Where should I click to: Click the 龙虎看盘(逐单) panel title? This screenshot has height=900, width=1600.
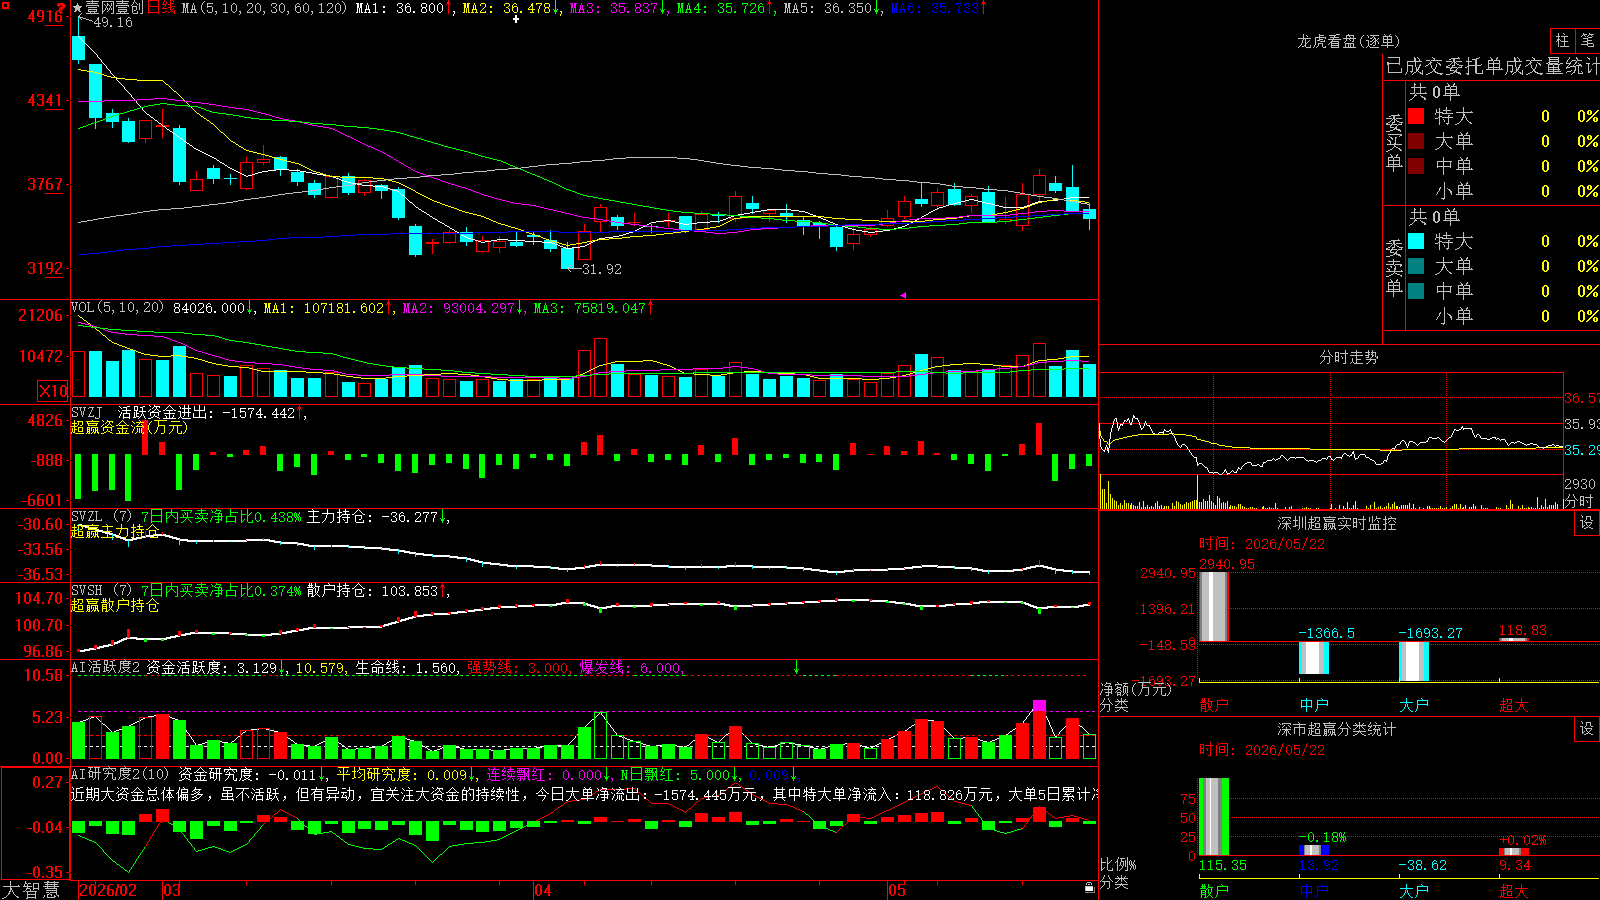point(1348,41)
